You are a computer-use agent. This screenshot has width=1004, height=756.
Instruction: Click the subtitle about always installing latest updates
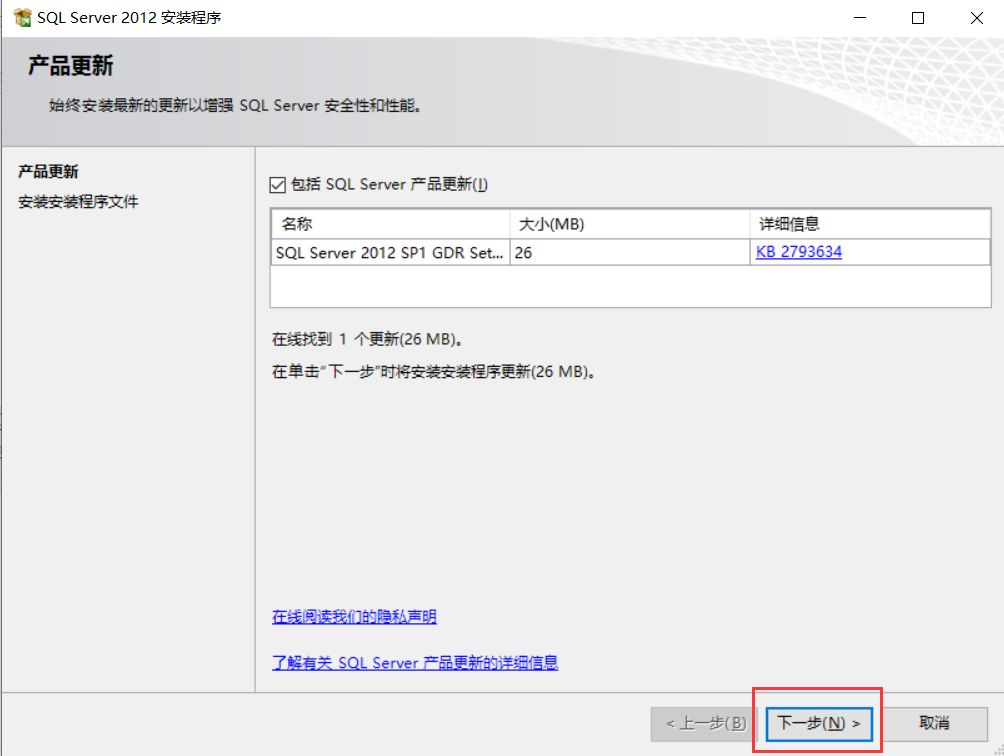(236, 106)
